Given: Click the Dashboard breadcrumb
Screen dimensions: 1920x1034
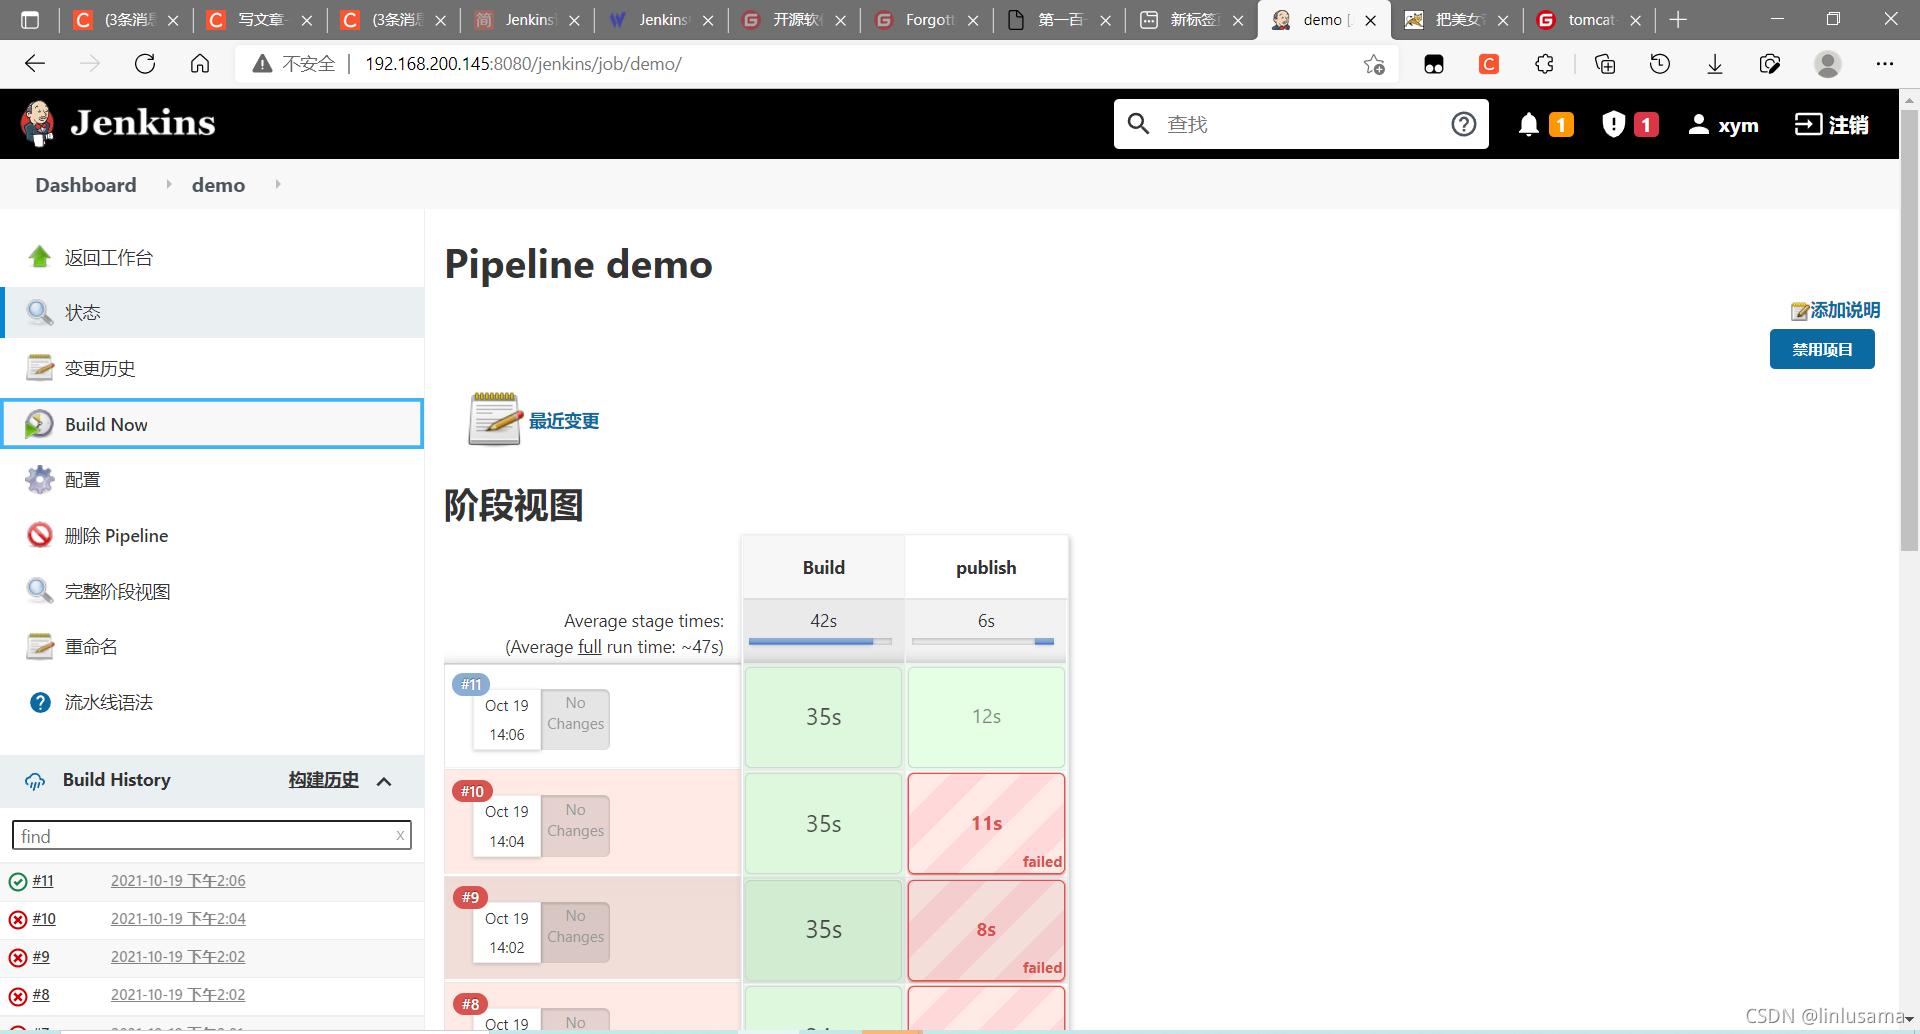Looking at the screenshot, I should point(86,185).
